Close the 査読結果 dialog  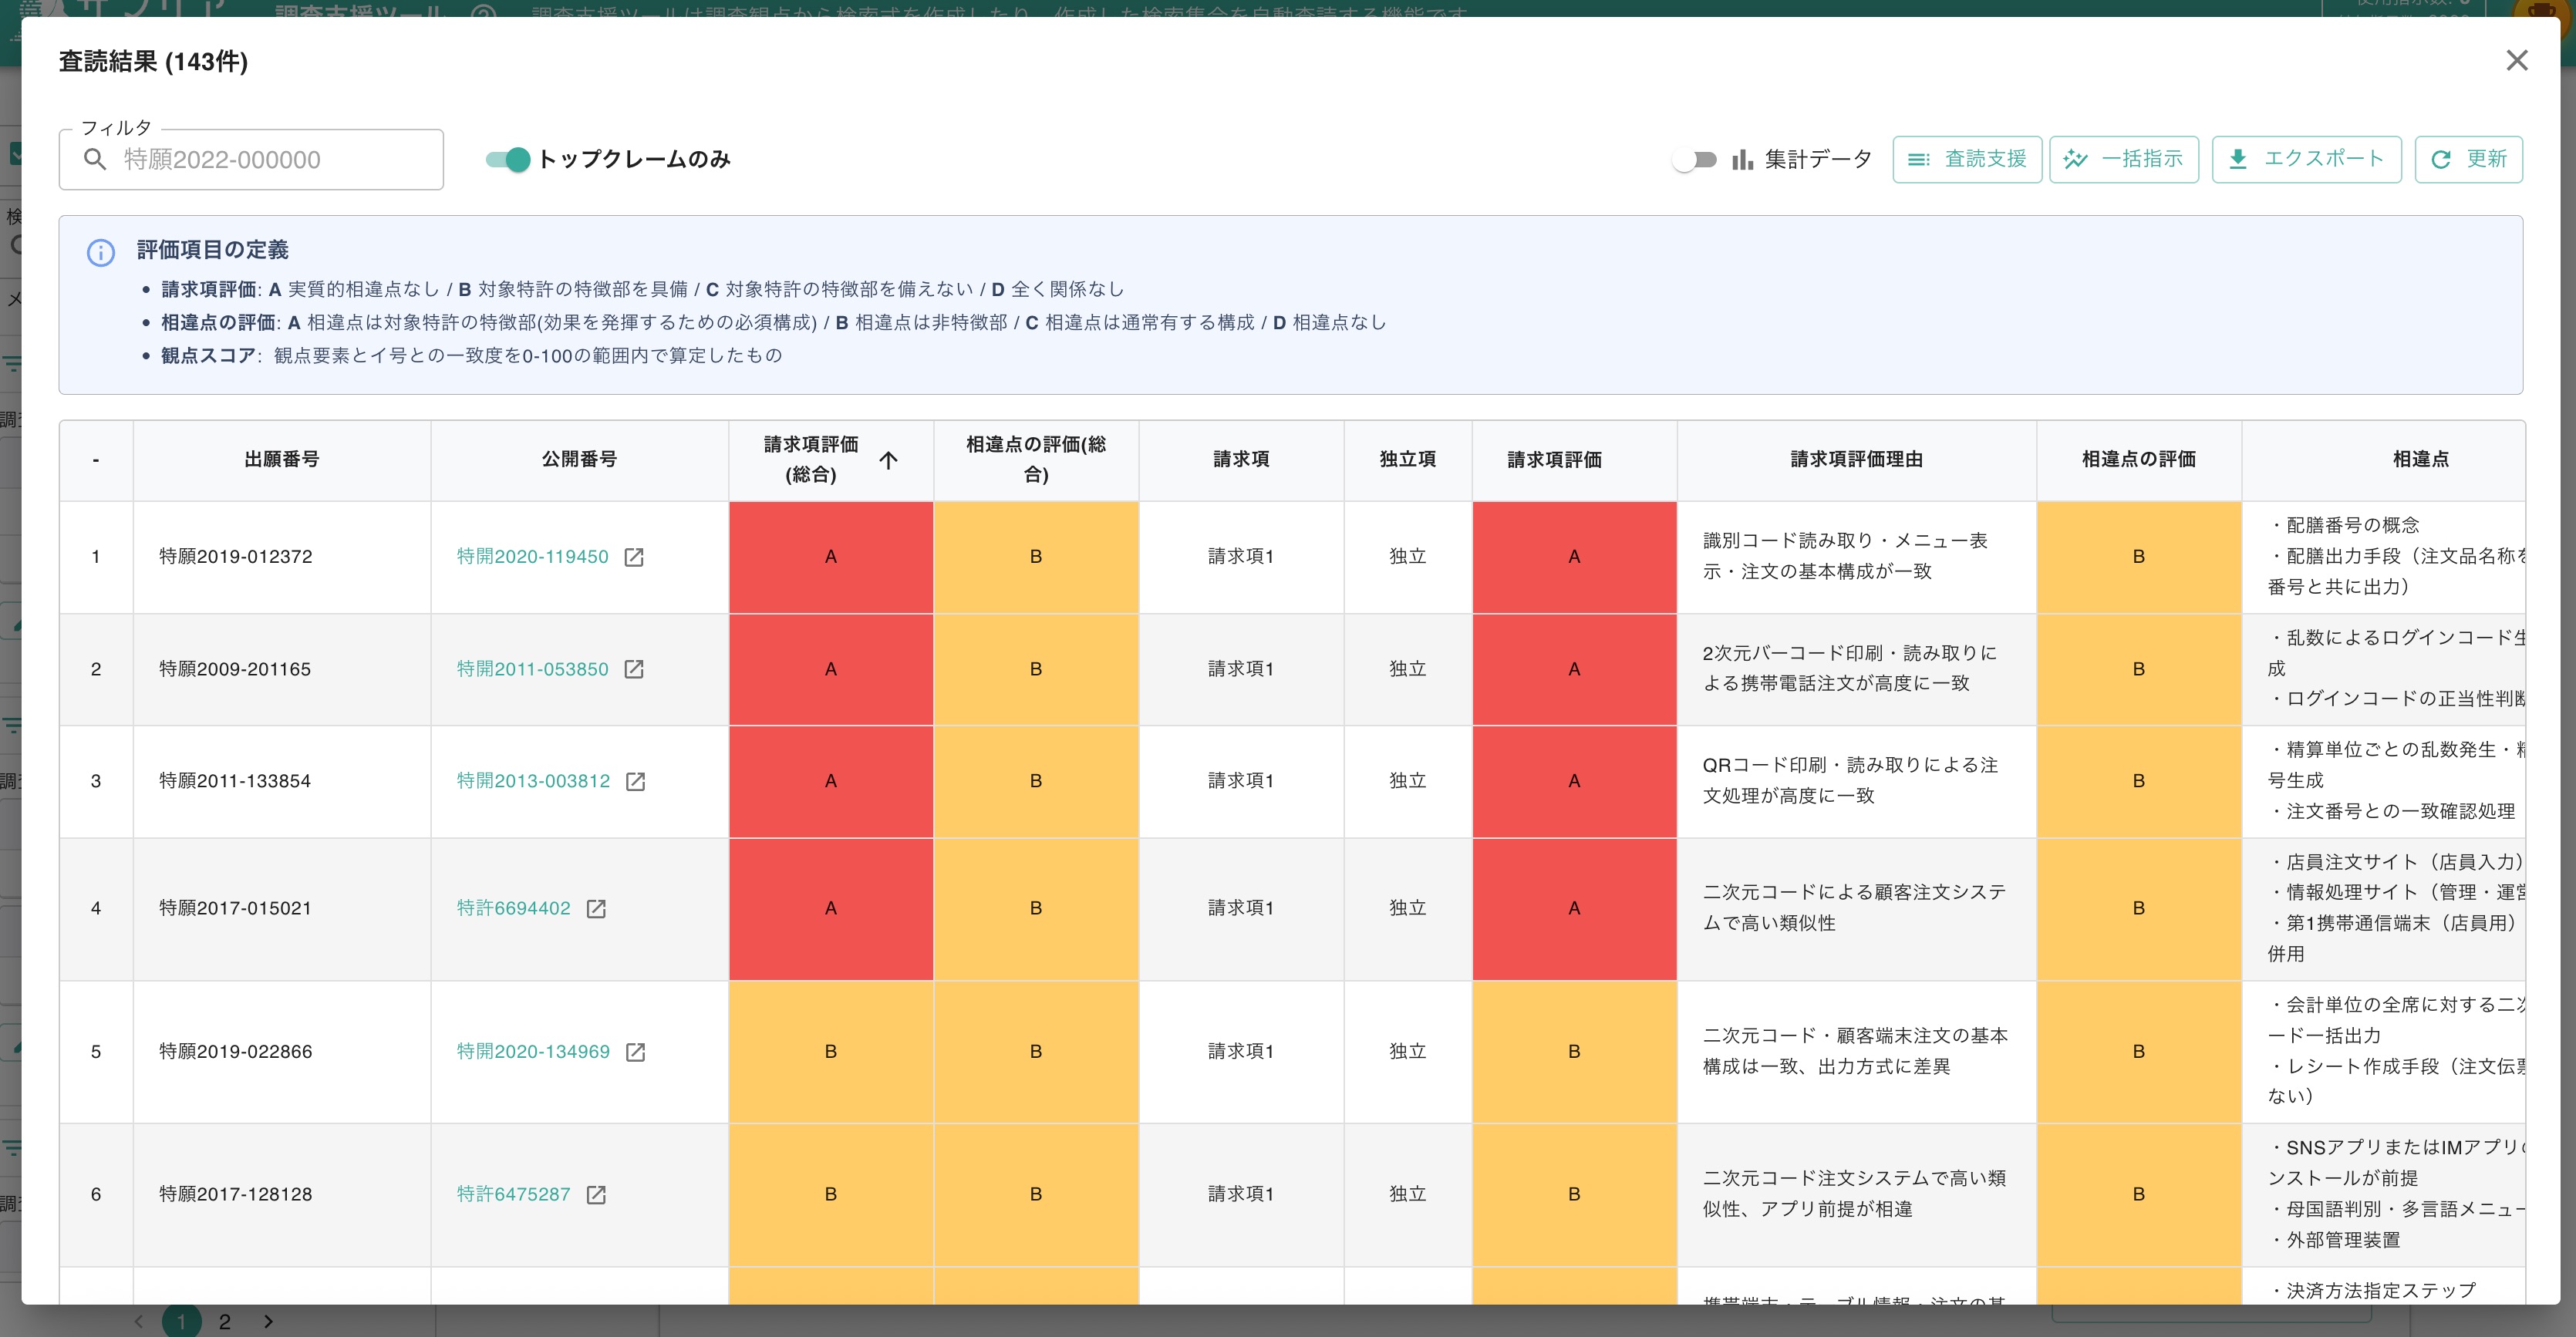point(2516,61)
